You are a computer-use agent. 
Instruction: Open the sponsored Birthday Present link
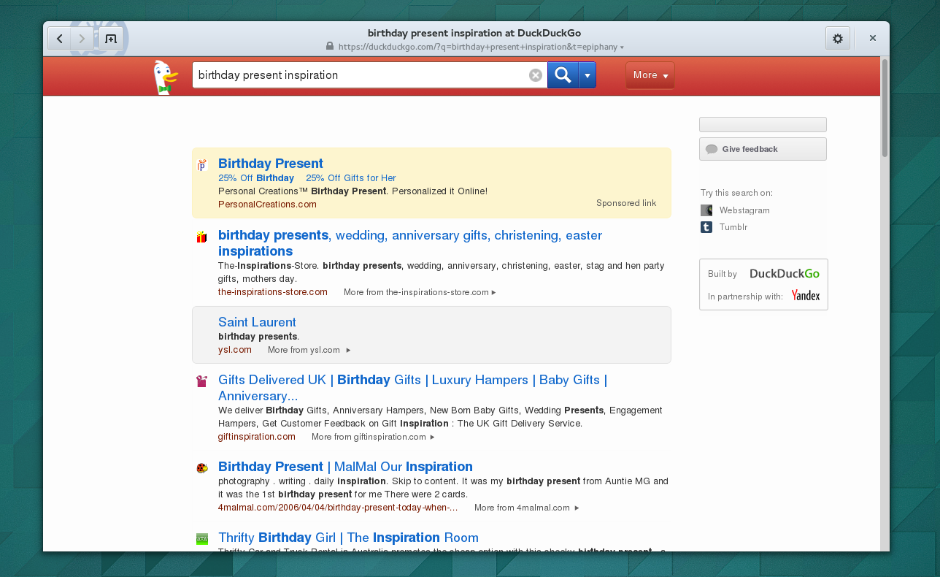[x=270, y=163]
